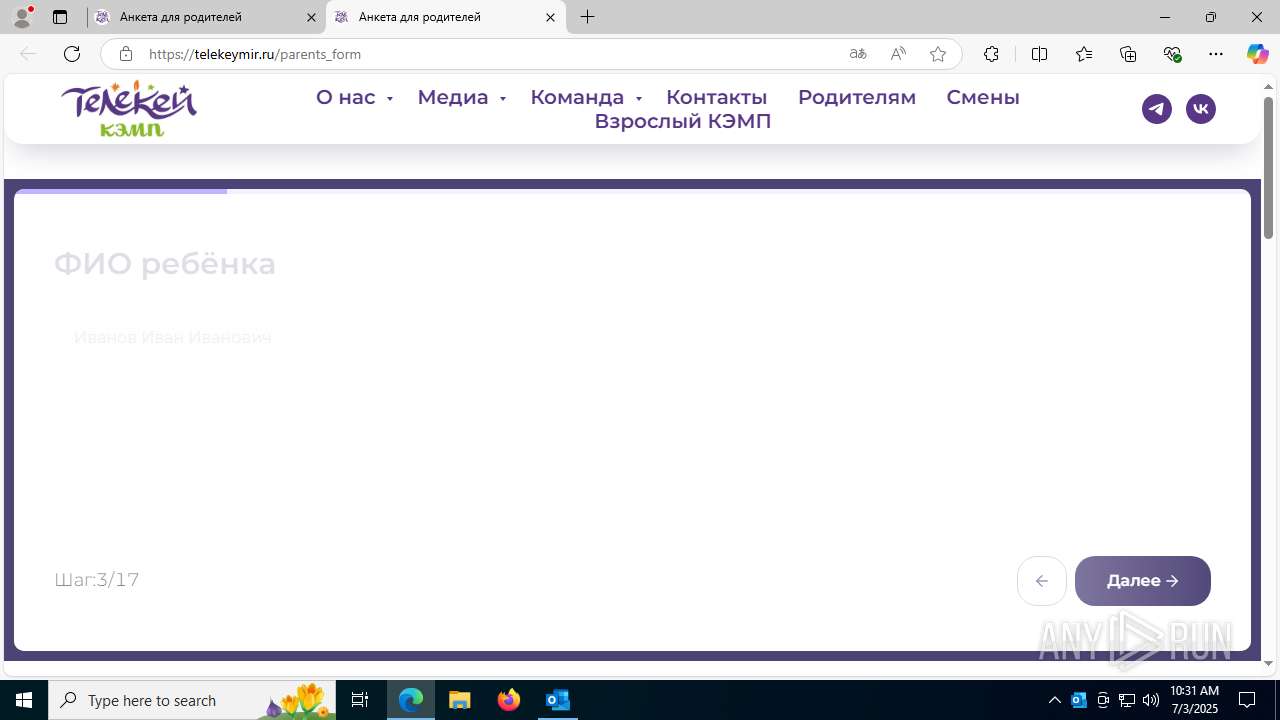Open the VK social link icon
Screen dimensions: 1280x720
pyautogui.click(x=1201, y=109)
